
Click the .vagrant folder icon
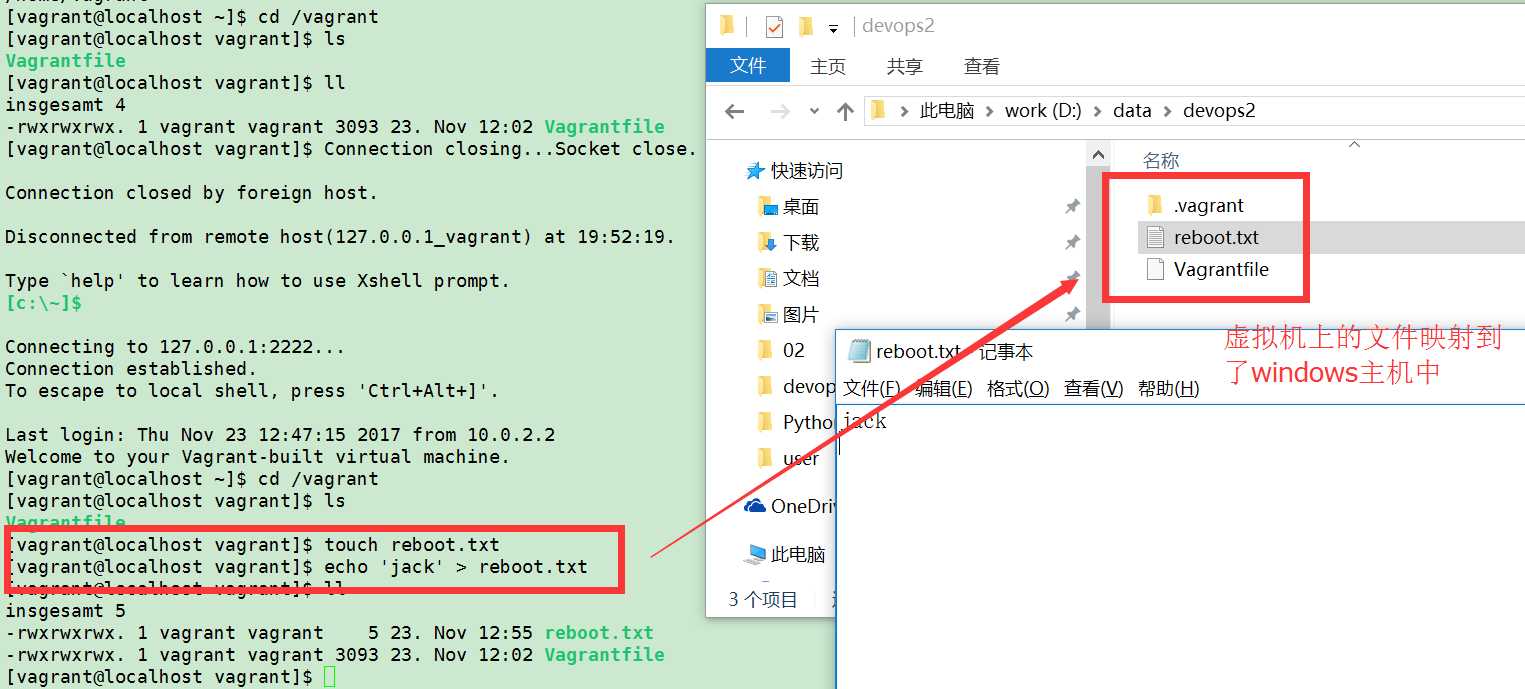1155,205
